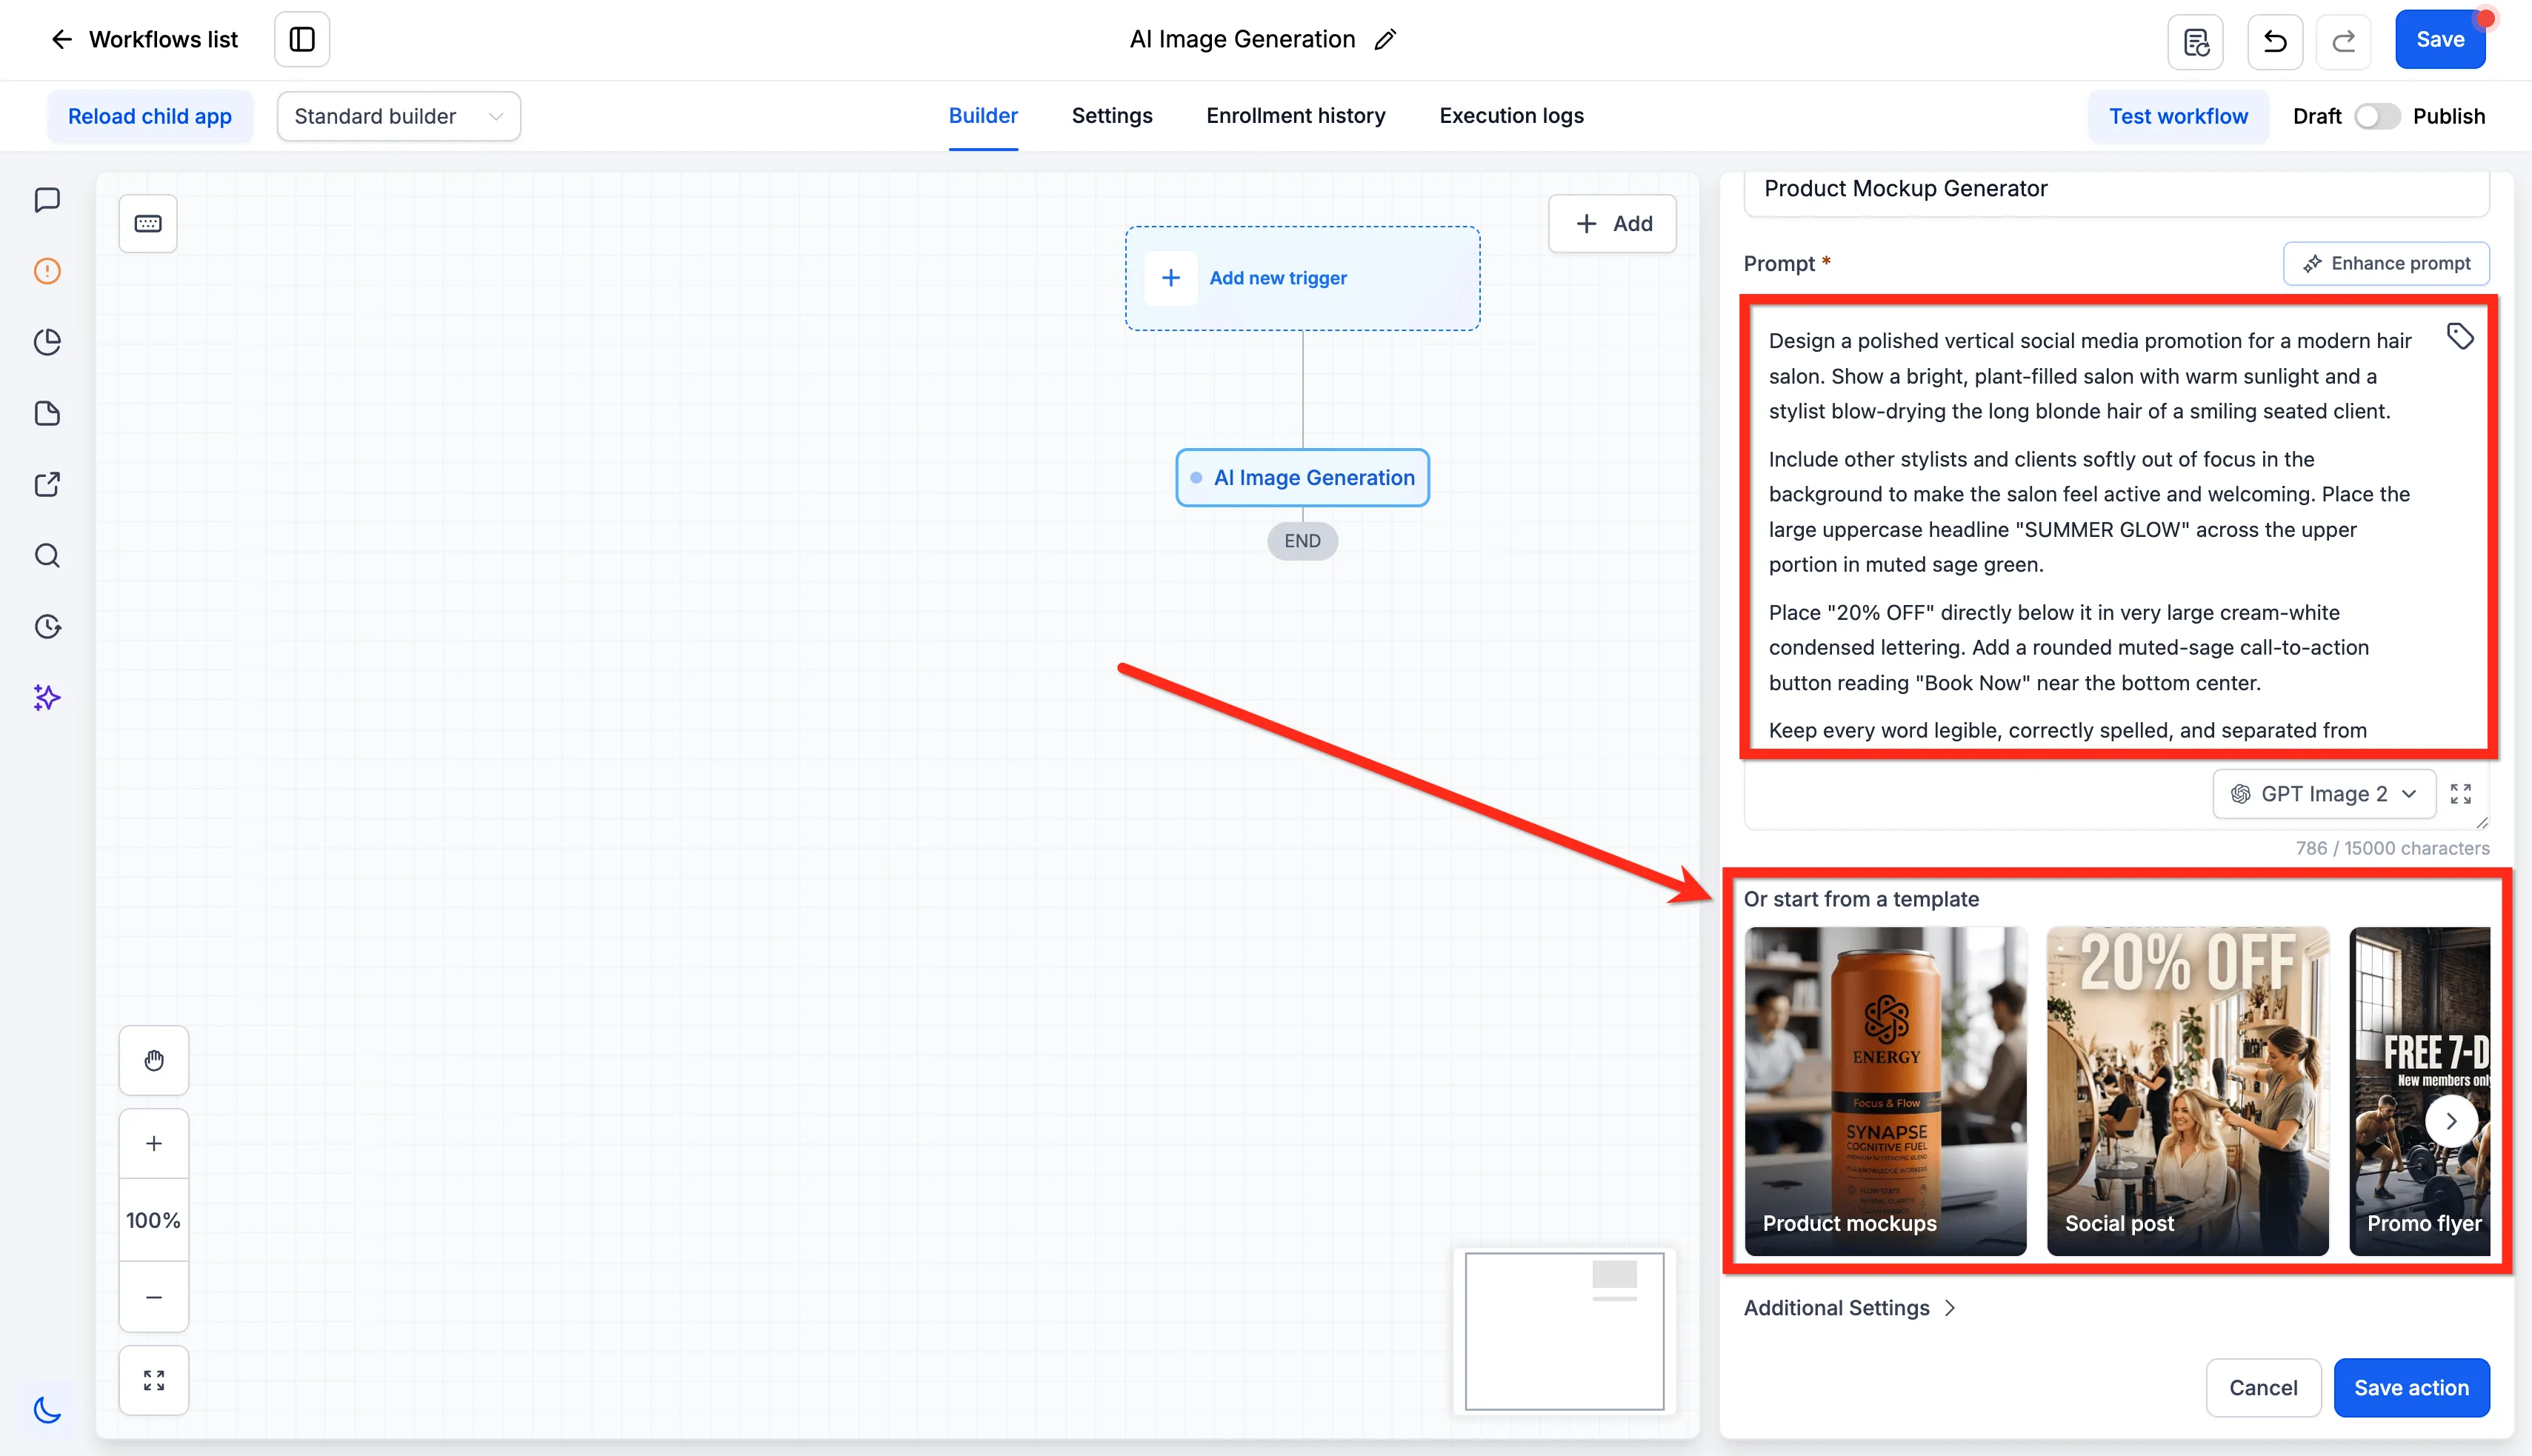Toggle the Draft to Publish switch
Viewport: 2532px width, 1456px height.
pos(2377,117)
